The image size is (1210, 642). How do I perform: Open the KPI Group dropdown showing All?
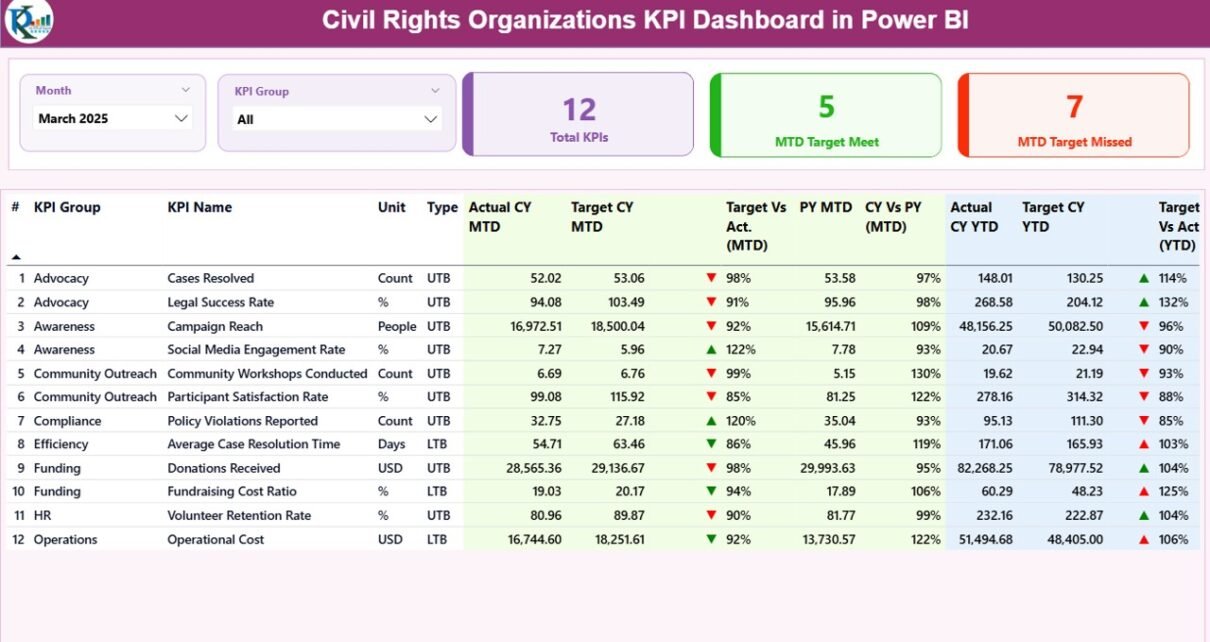pyautogui.click(x=336, y=119)
